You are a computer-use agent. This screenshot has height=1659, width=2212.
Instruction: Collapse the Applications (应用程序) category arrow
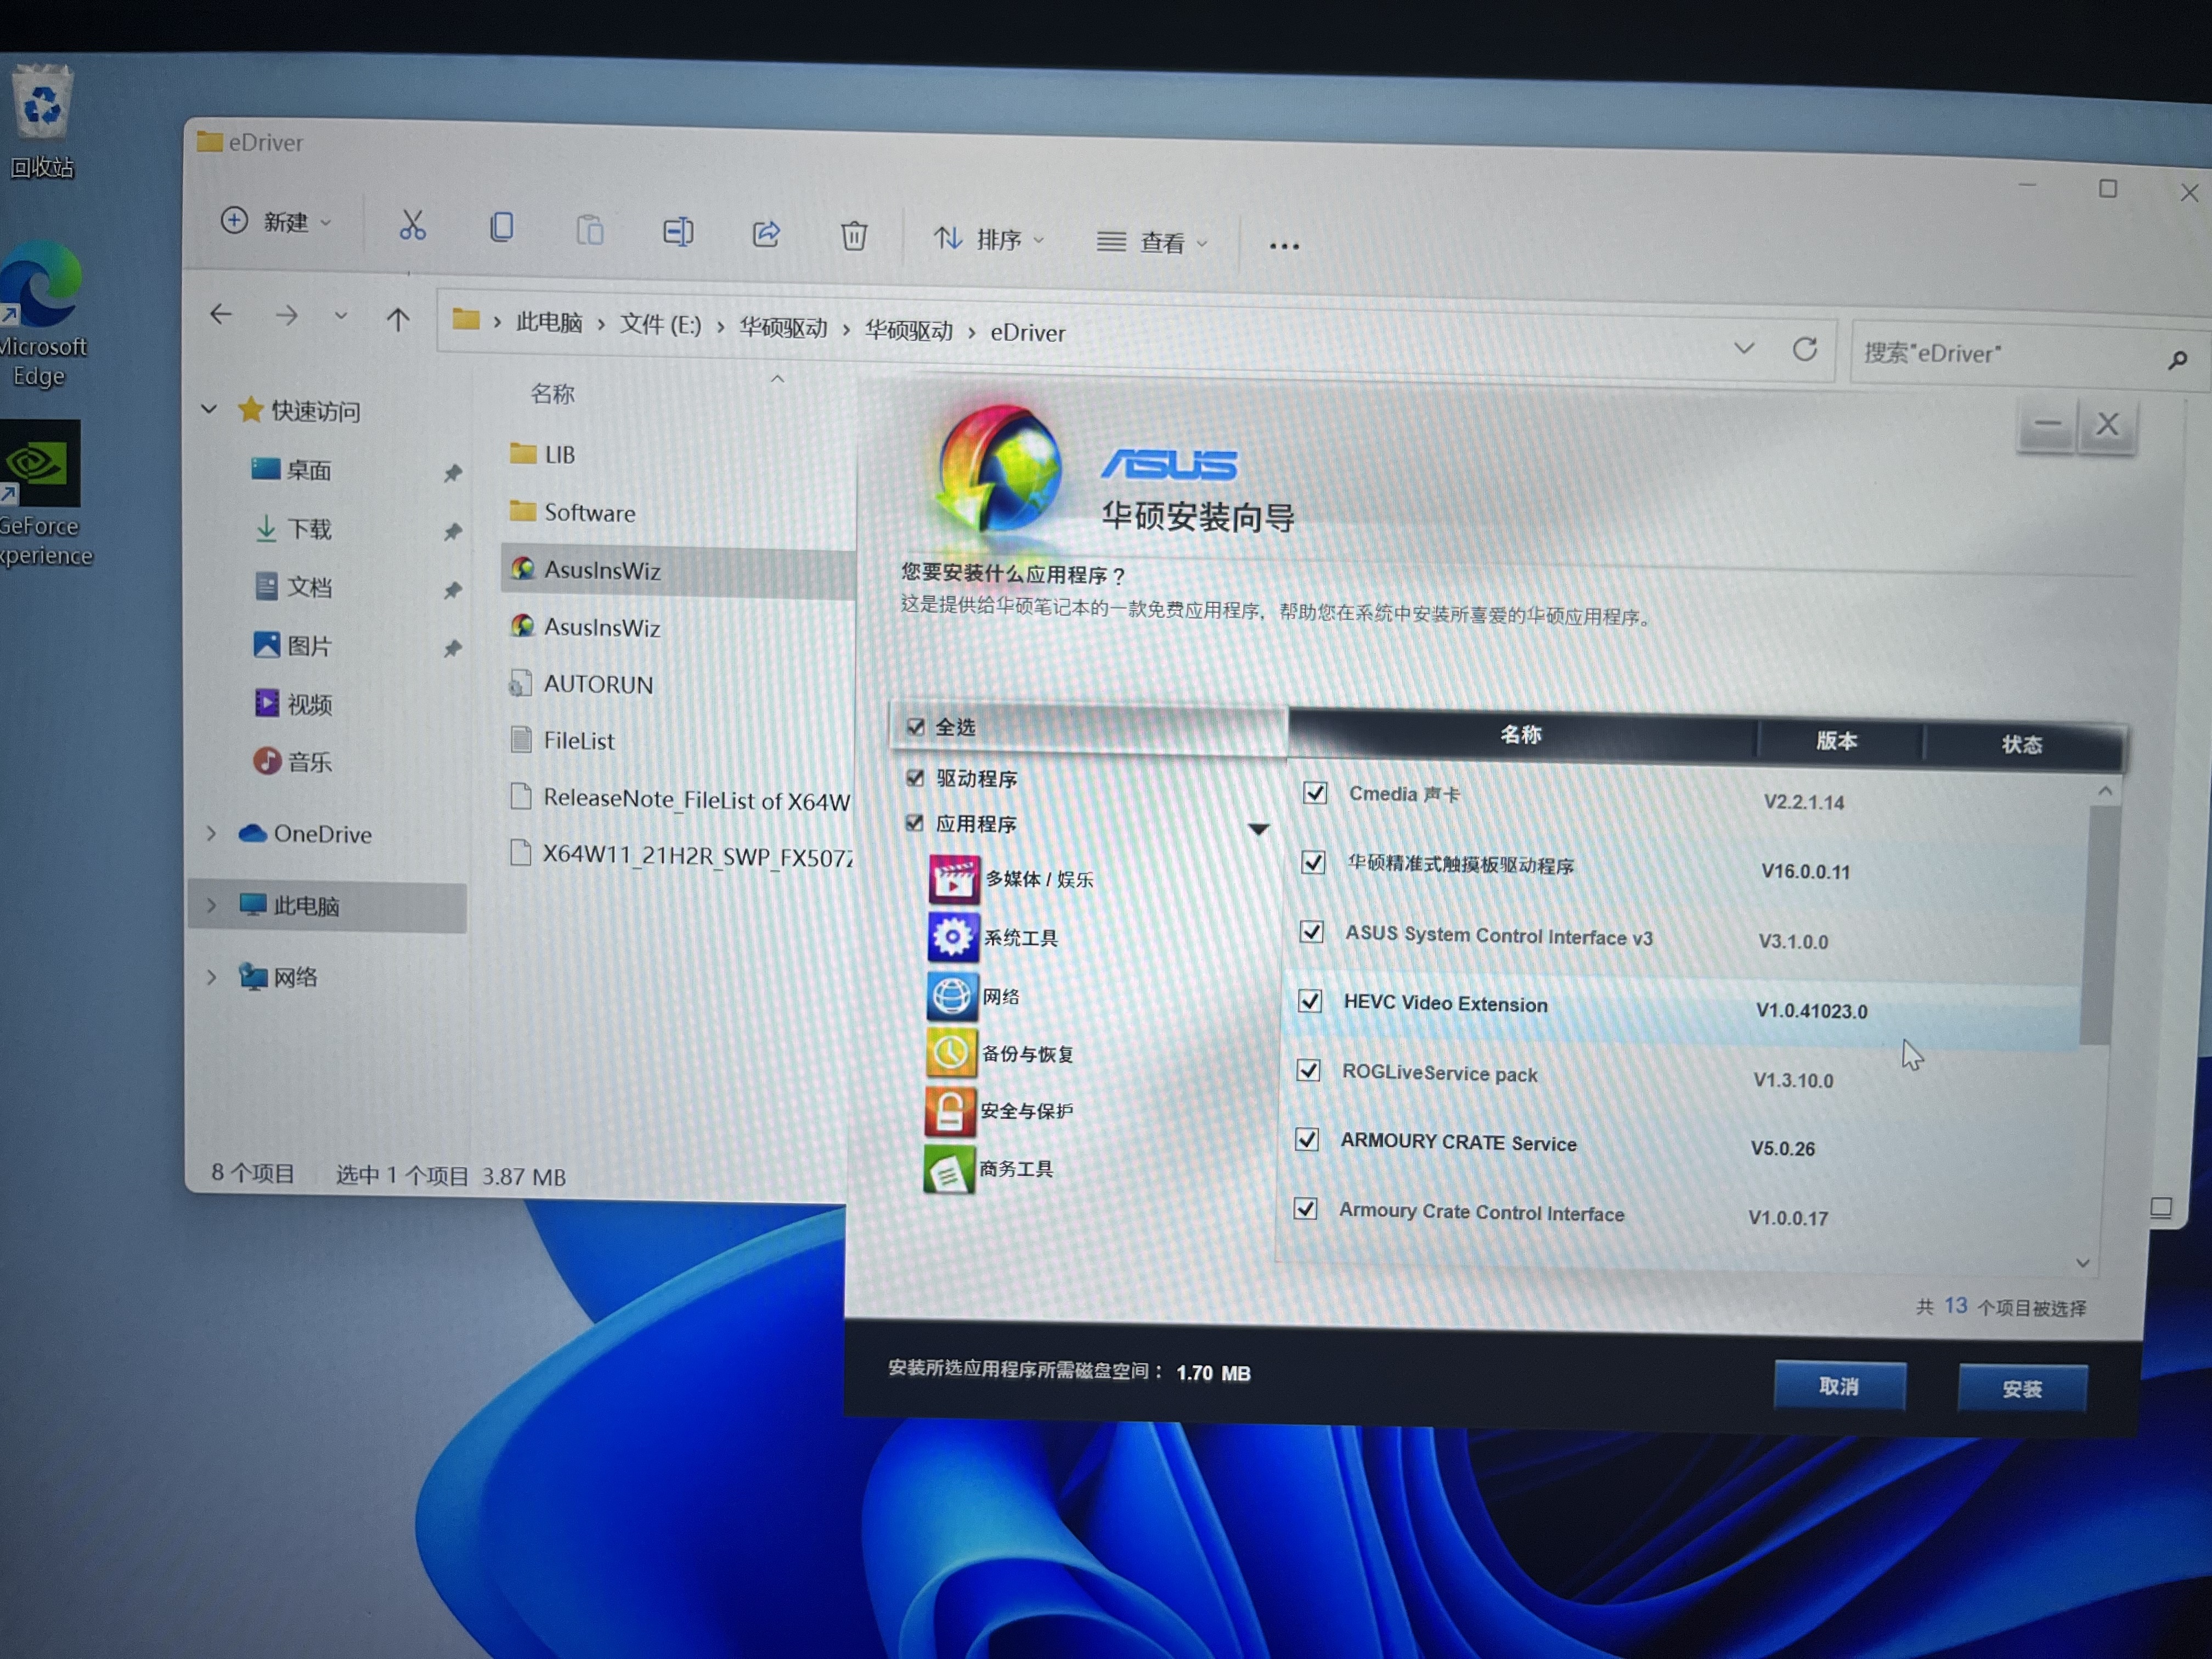[x=1258, y=829]
